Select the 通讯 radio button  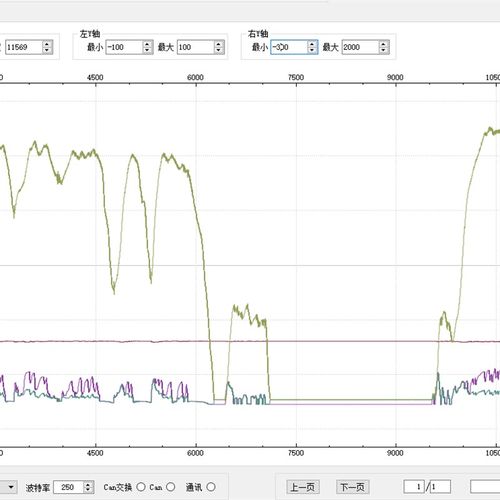click(211, 487)
